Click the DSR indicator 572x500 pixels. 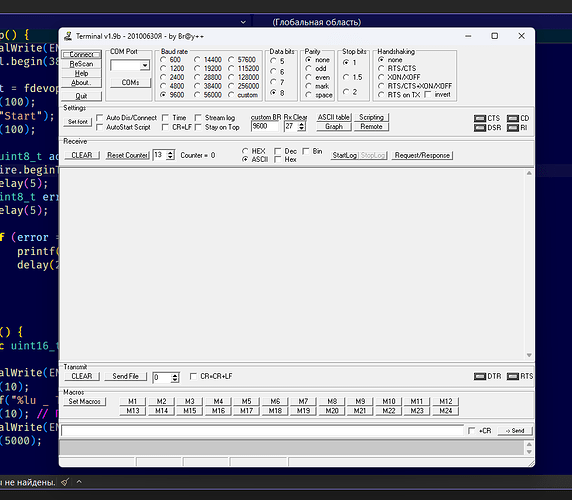(x=480, y=128)
